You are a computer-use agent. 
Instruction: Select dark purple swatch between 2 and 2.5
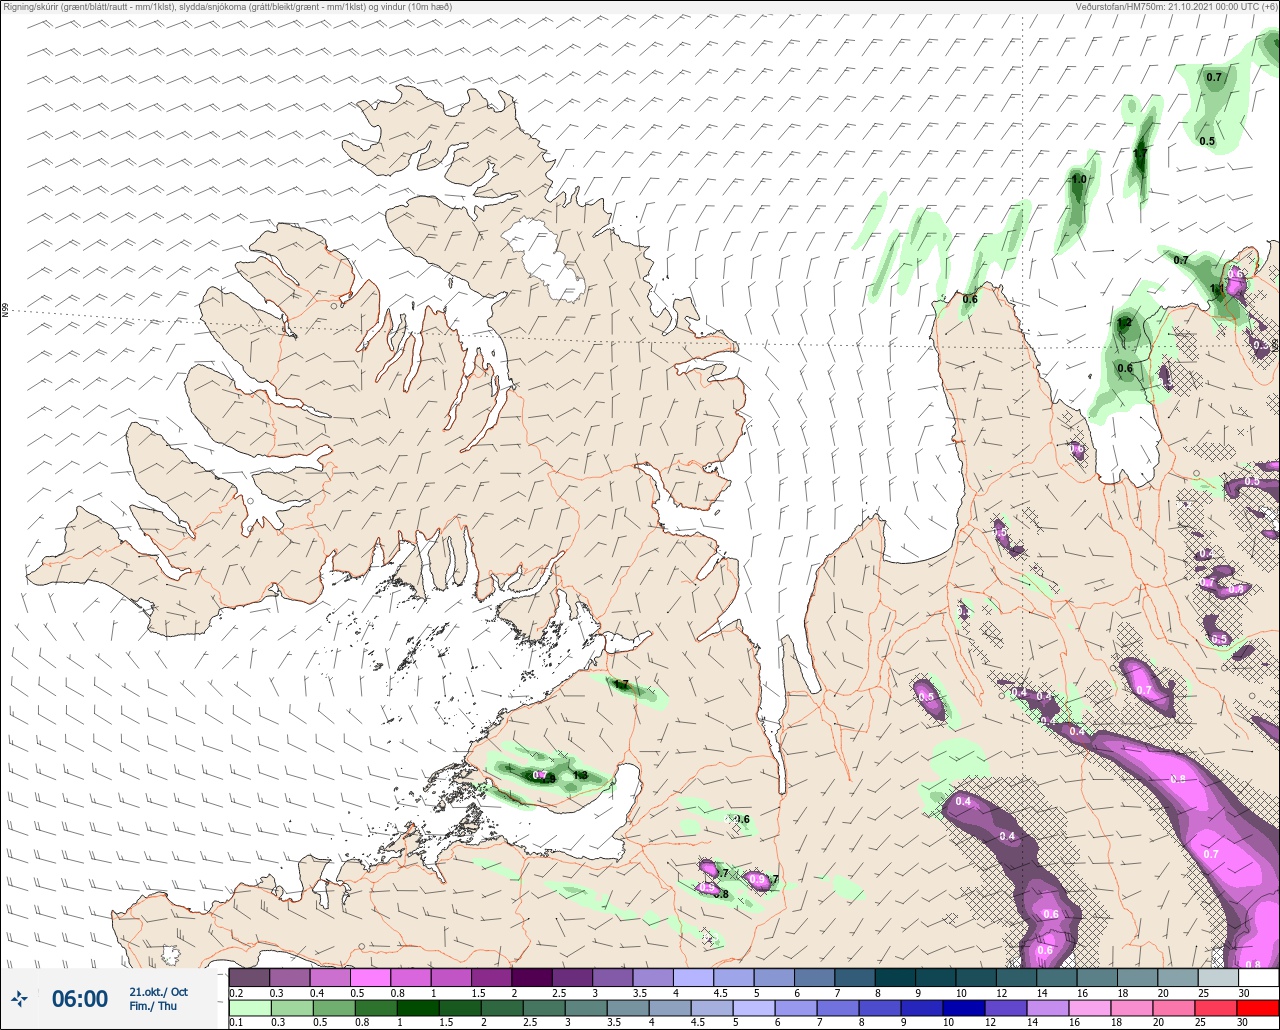pos(532,977)
